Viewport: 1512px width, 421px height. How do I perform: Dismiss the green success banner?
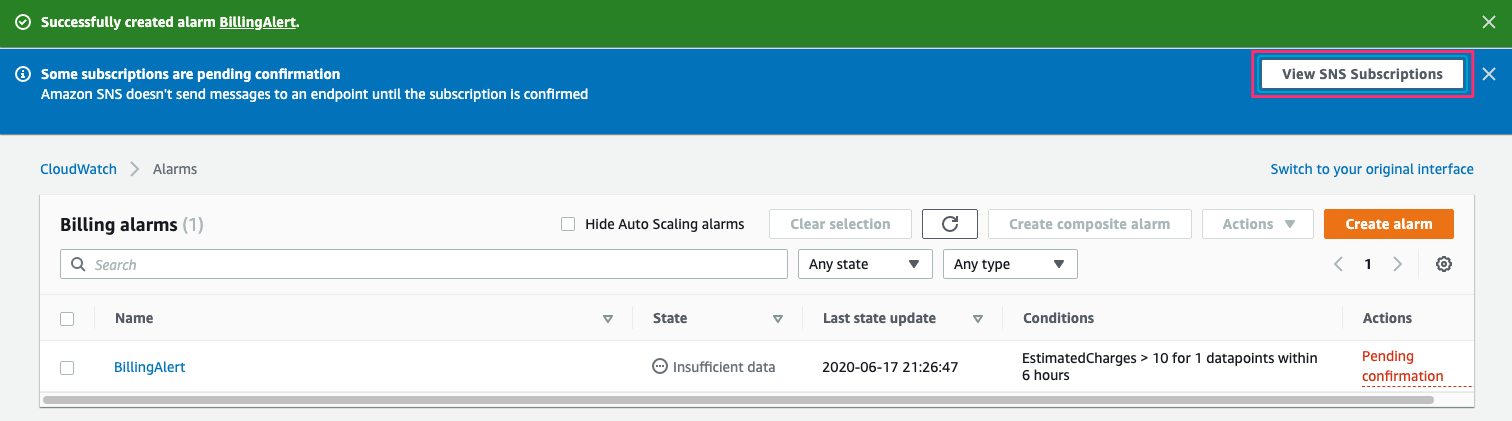point(1489,22)
